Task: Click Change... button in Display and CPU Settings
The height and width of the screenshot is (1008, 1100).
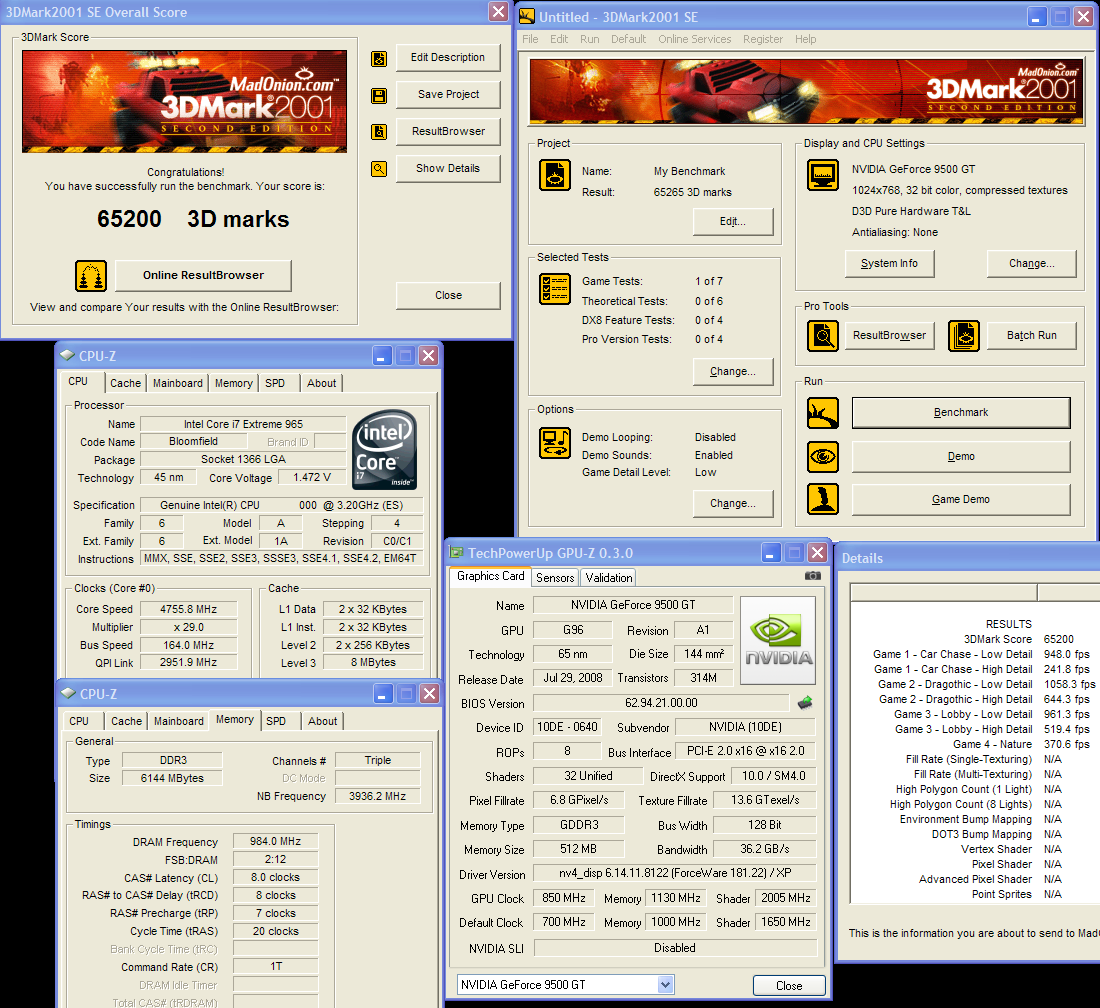Action: click(x=1031, y=264)
